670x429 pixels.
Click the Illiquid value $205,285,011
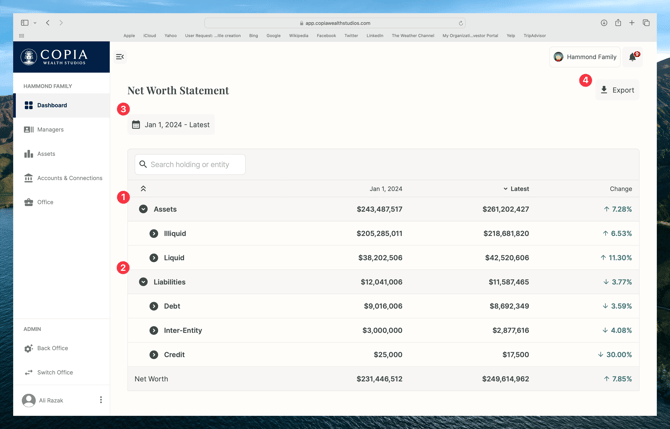pos(379,233)
